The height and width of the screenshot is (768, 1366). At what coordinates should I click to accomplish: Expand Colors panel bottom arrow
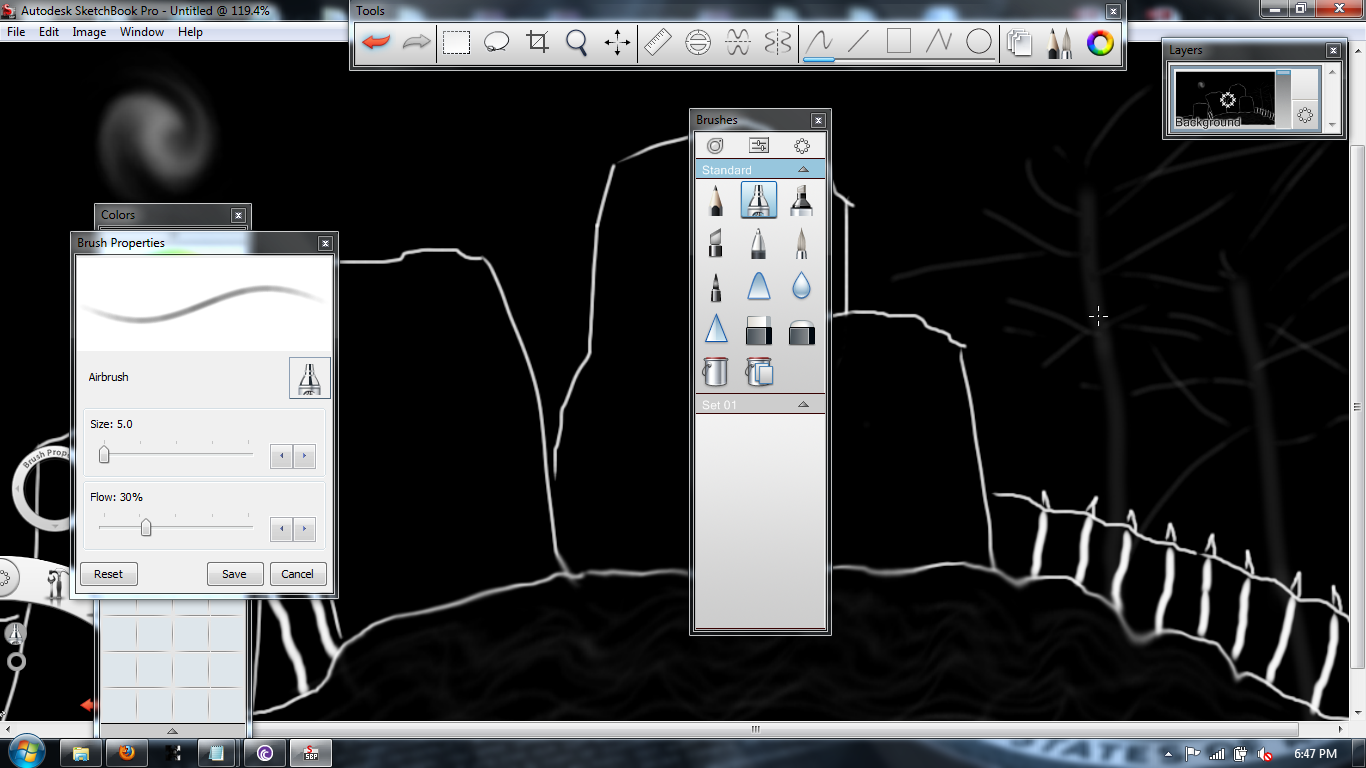click(172, 730)
